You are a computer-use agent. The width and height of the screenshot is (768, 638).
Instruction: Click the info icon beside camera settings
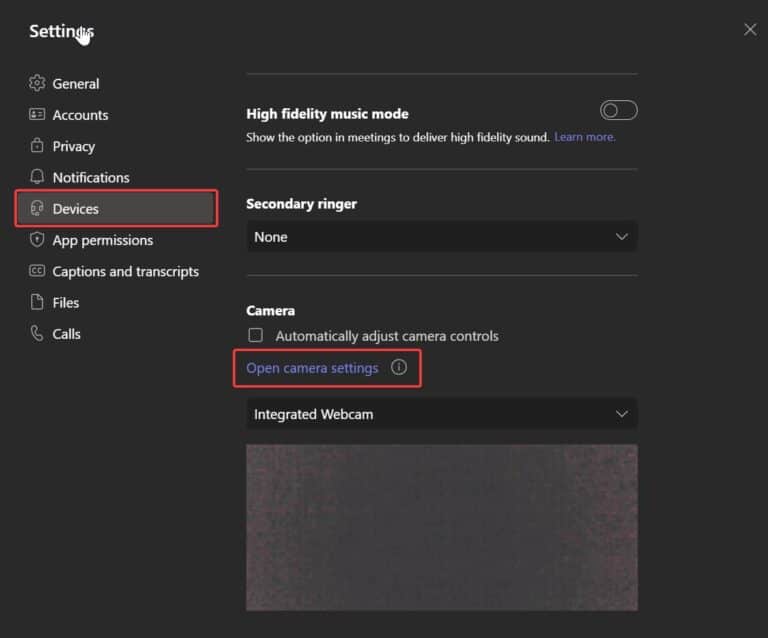(399, 367)
